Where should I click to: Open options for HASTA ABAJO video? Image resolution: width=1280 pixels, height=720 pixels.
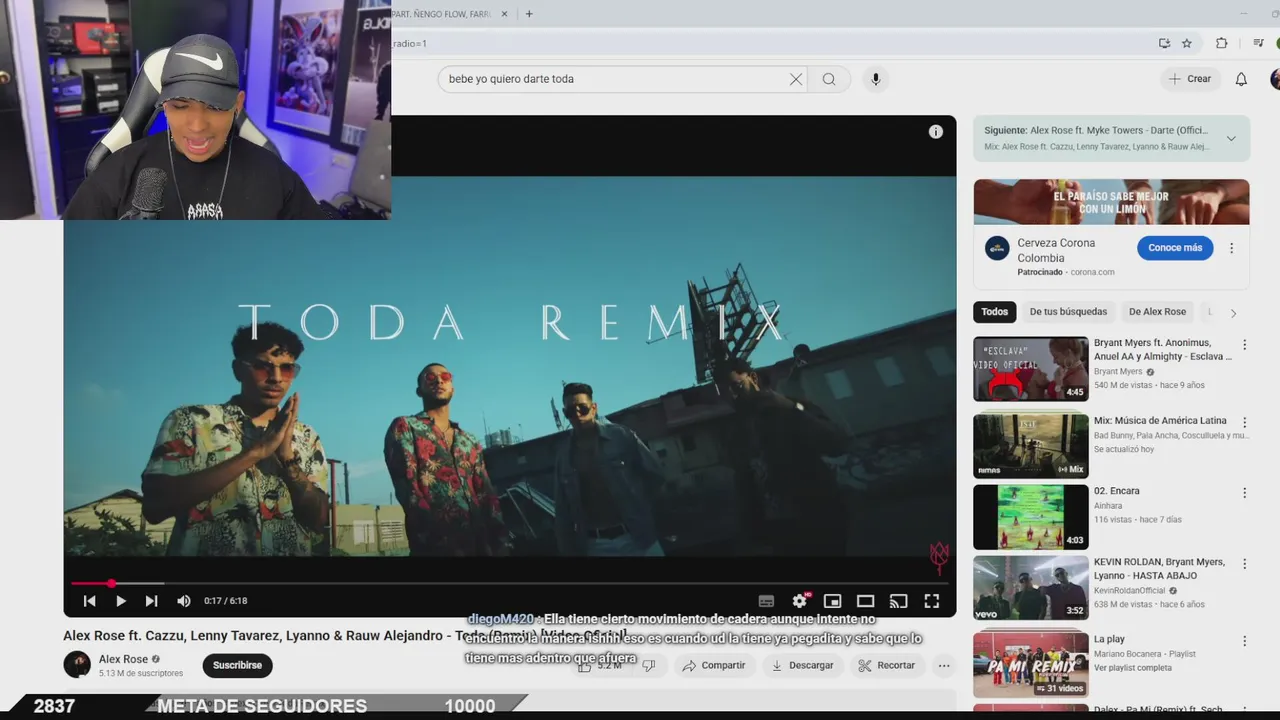tap(1245, 564)
